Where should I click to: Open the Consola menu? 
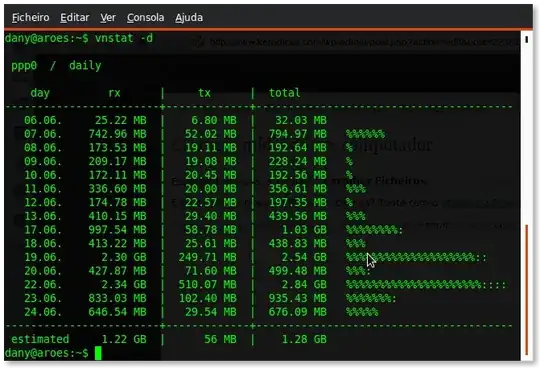click(x=145, y=18)
